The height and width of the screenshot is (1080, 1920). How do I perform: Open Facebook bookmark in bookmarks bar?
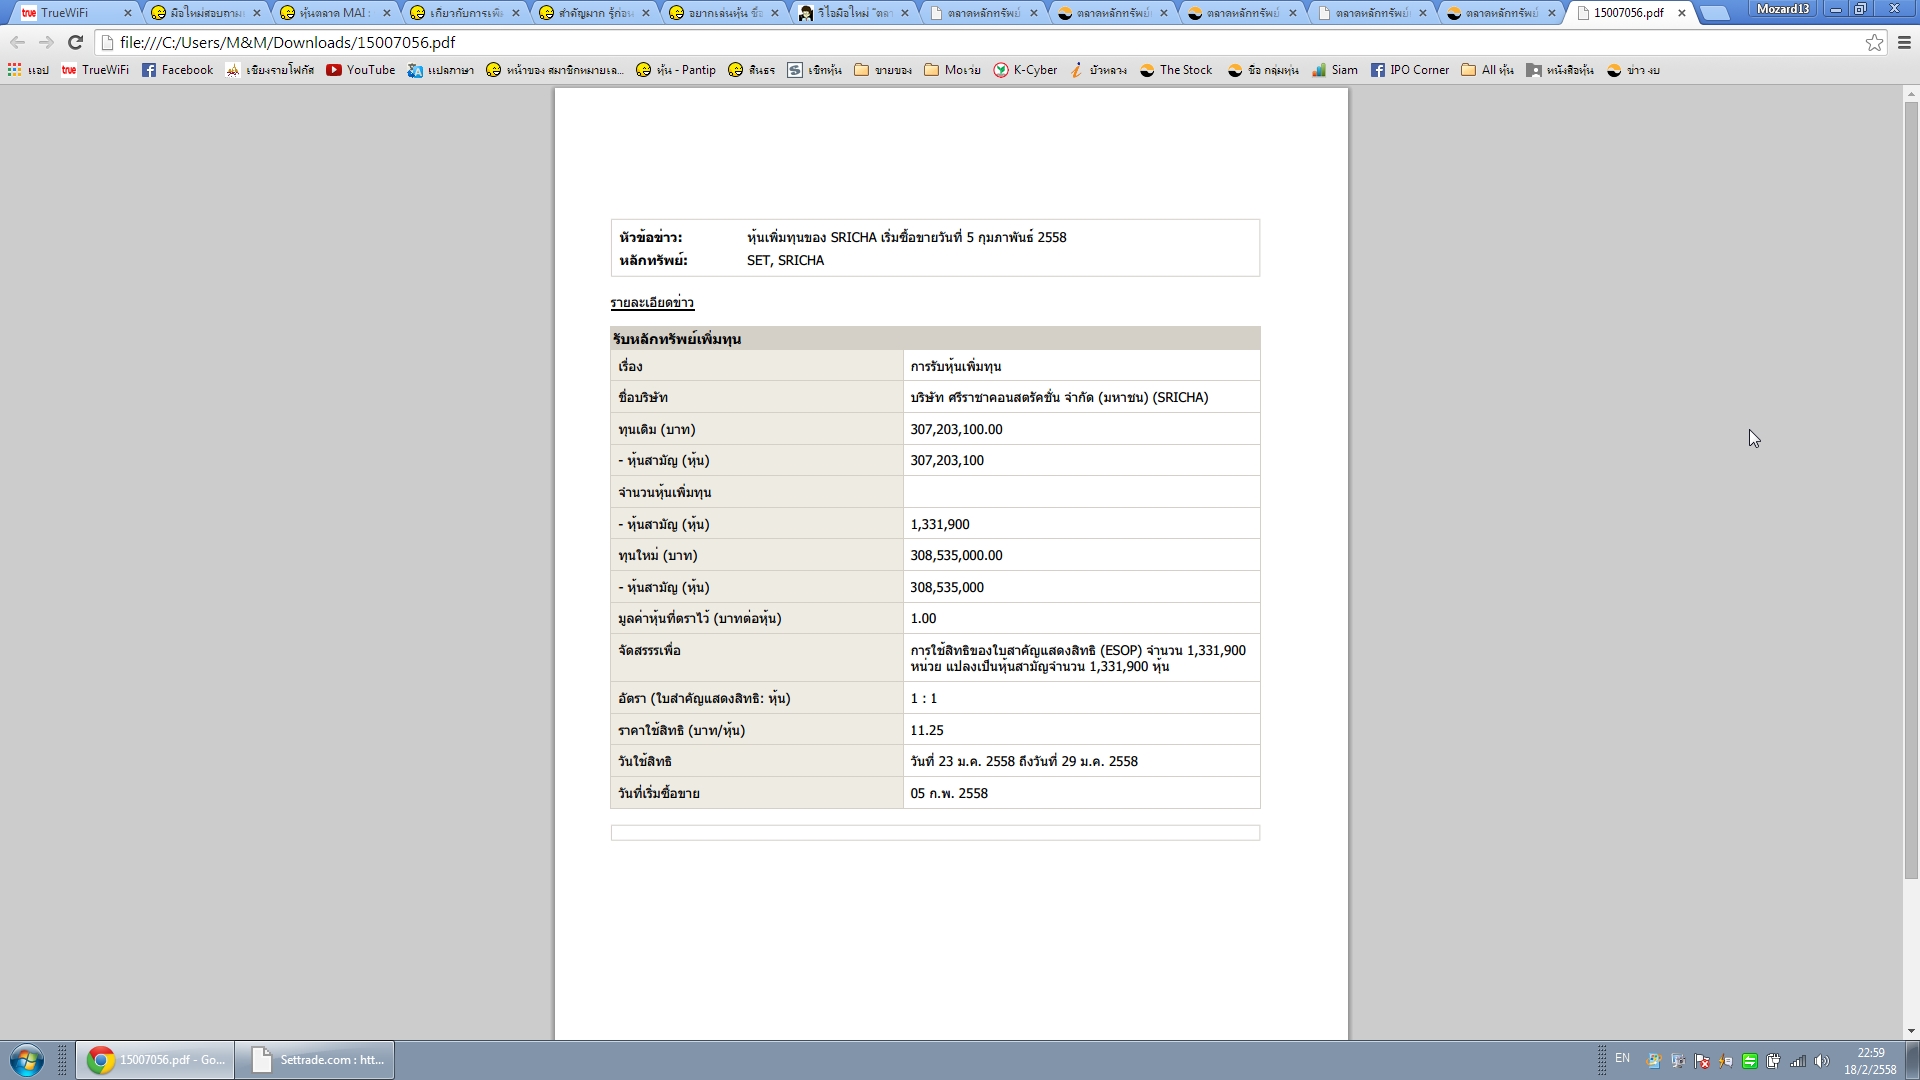point(177,70)
